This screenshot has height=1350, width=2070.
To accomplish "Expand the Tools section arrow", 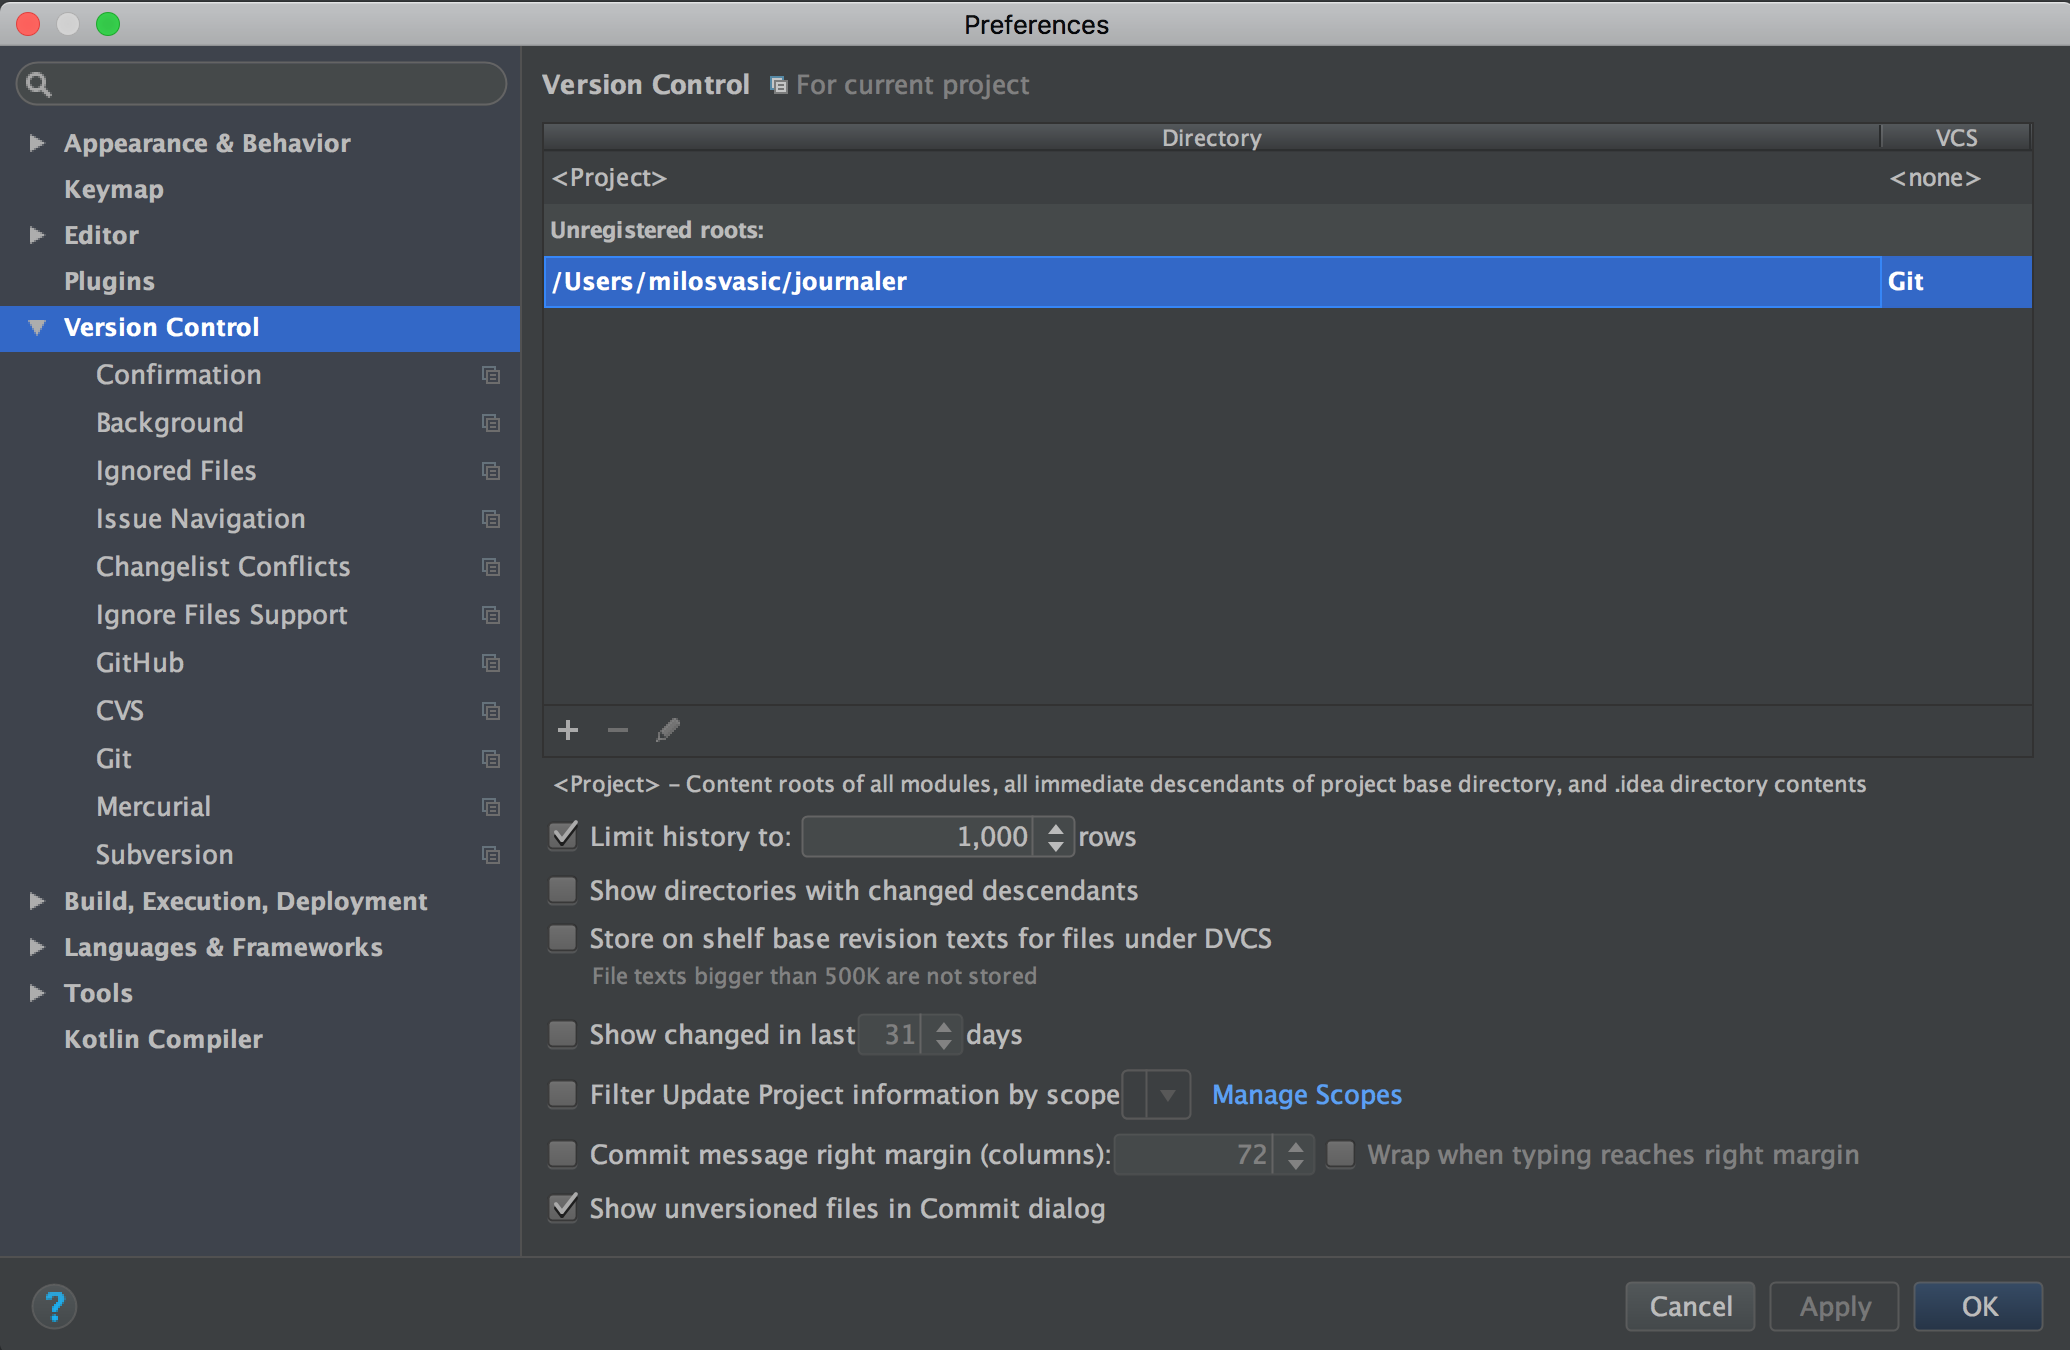I will pyautogui.click(x=37, y=993).
